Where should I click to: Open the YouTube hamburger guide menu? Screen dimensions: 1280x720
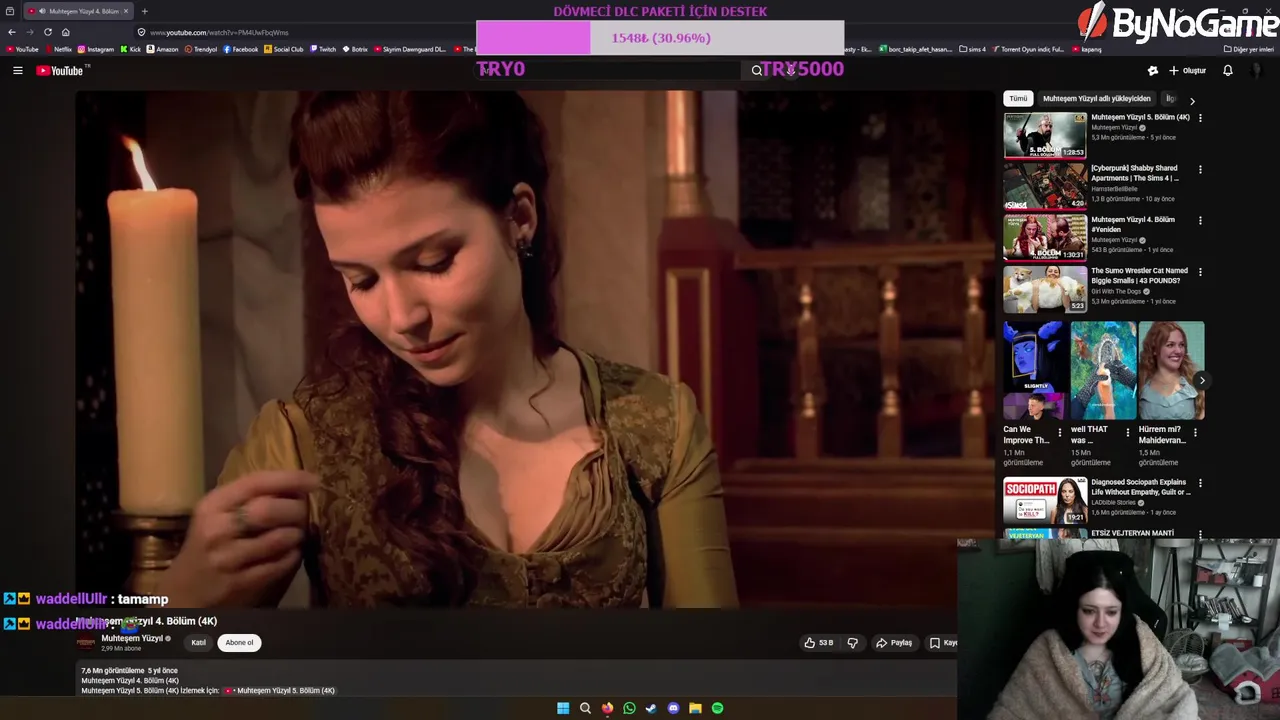[17, 70]
